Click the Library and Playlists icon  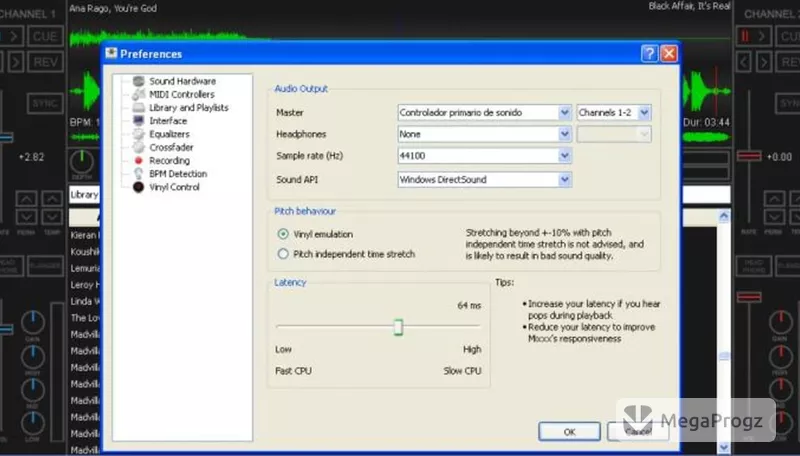tap(138, 108)
